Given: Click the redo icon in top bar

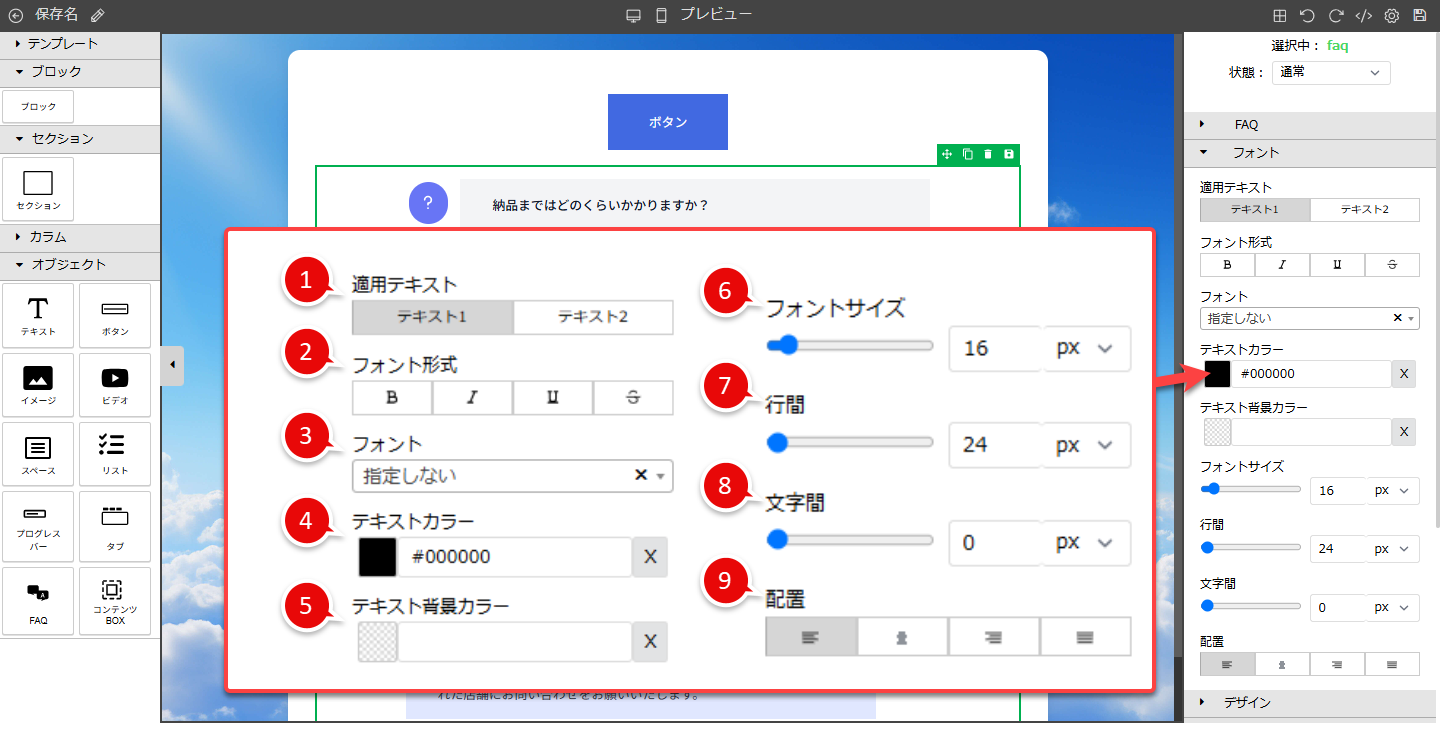Looking at the screenshot, I should [1335, 15].
